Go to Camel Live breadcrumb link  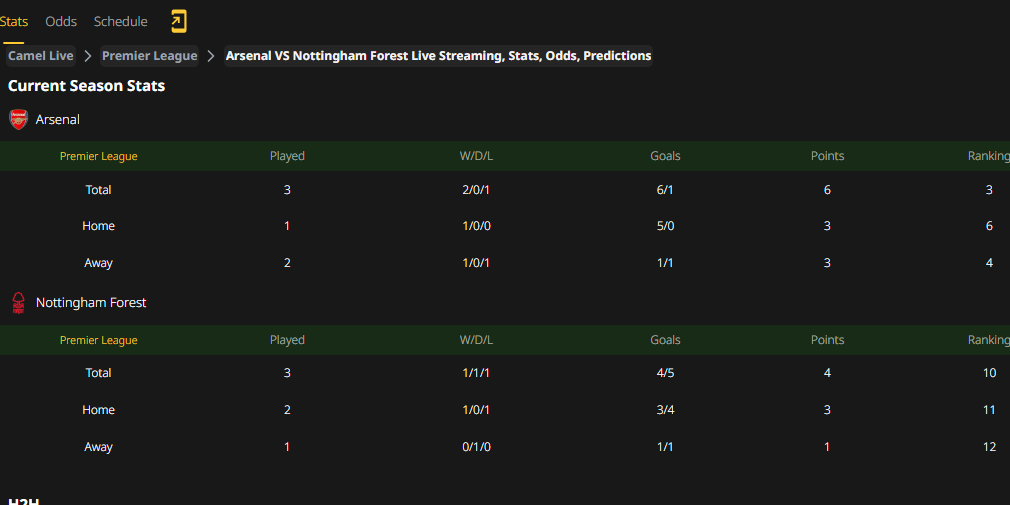pyautogui.click(x=41, y=56)
